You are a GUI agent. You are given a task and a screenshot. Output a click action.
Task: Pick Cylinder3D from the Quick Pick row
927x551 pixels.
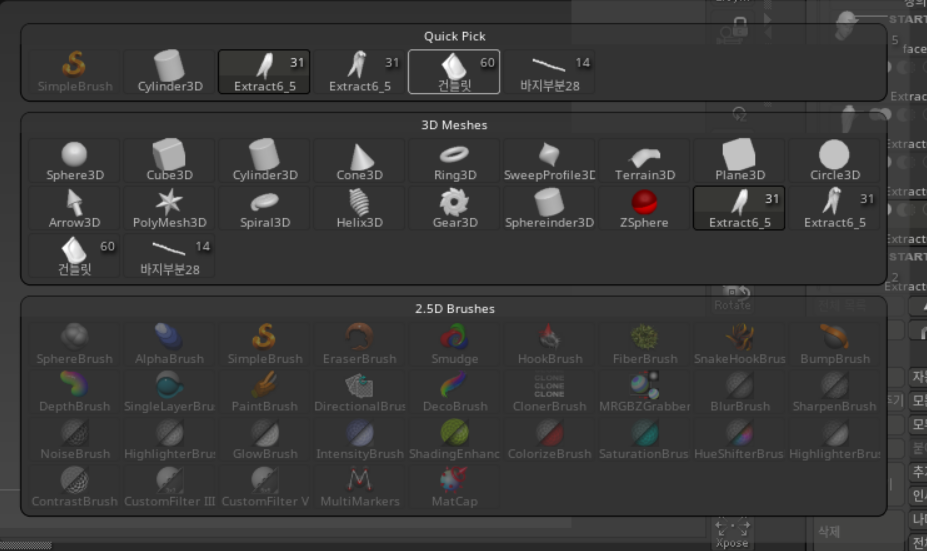pyautogui.click(x=170, y=72)
